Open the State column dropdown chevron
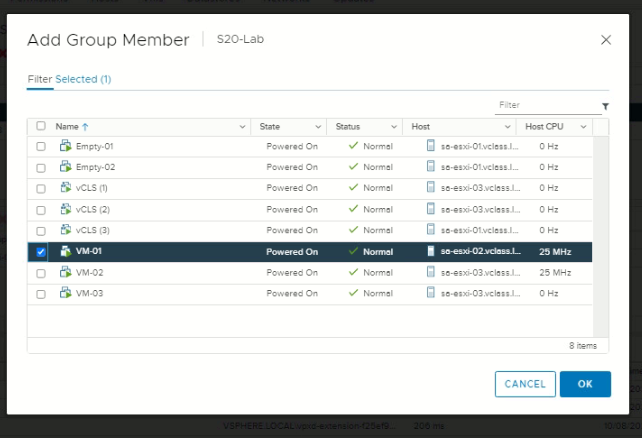 tap(318, 127)
